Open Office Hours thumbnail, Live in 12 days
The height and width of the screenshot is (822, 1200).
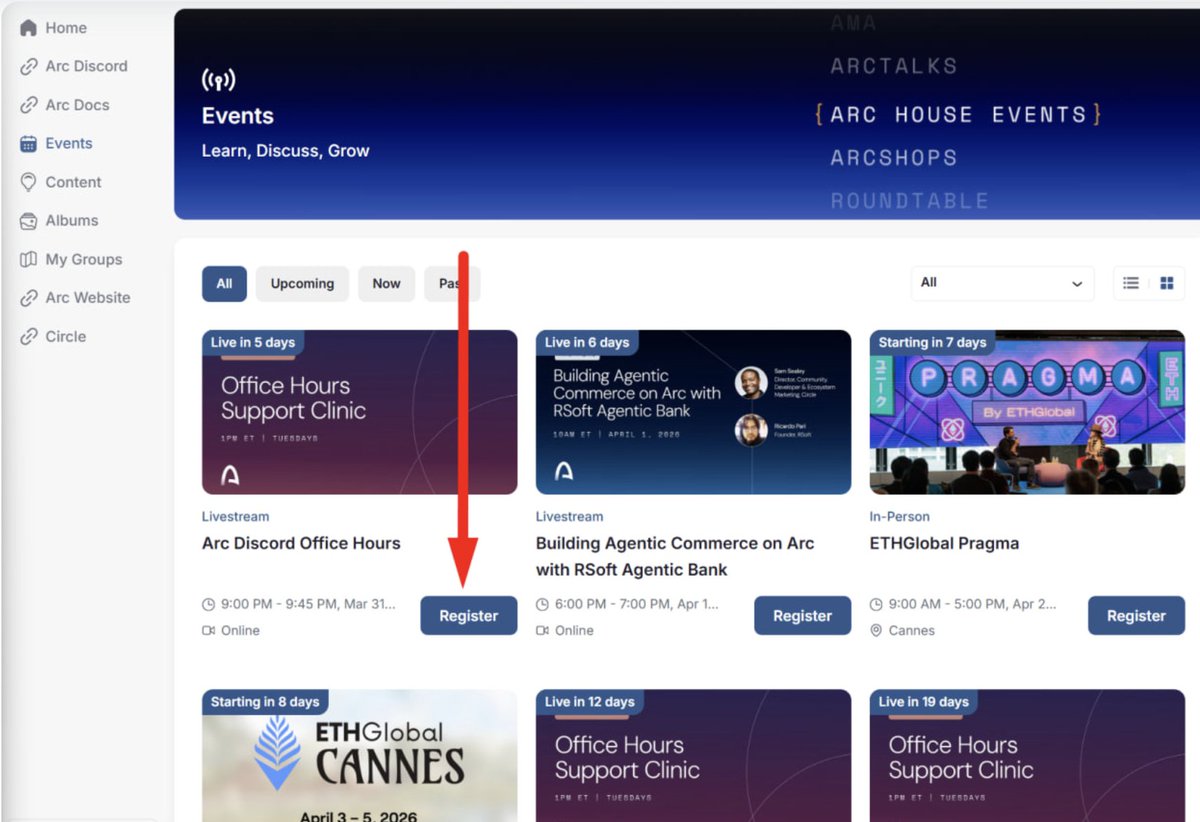[x=693, y=755]
